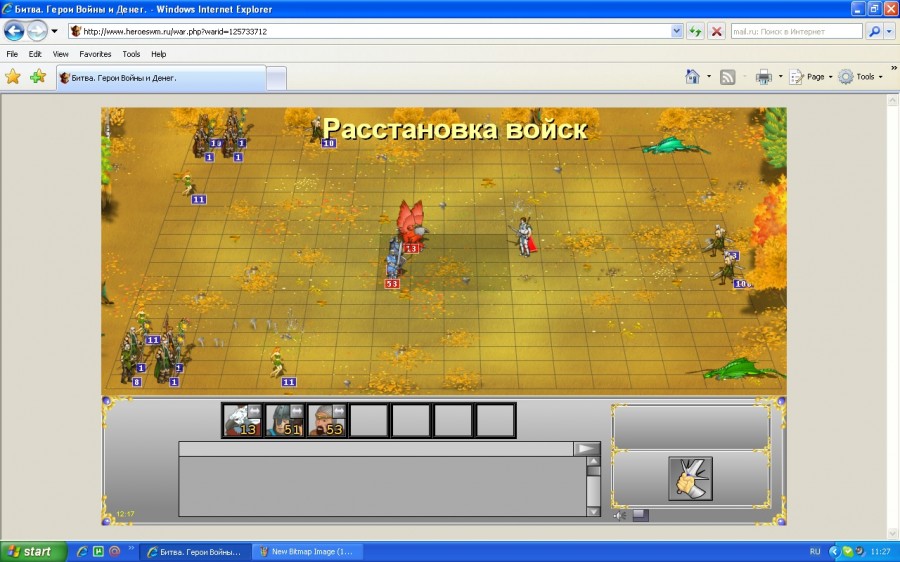
Task: Open the Favorites menu
Action: [95, 54]
